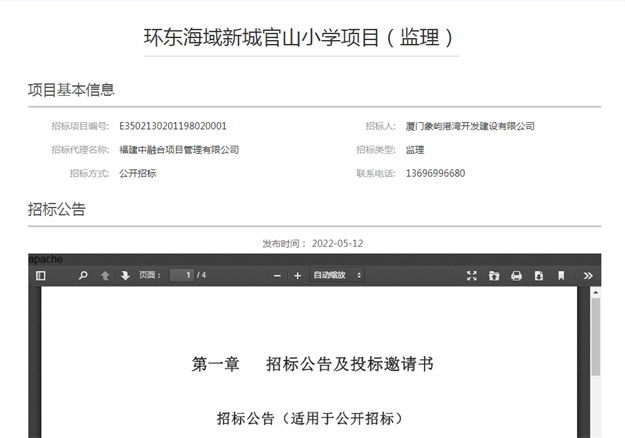Click the publish date 2022-05-12

click(x=337, y=244)
